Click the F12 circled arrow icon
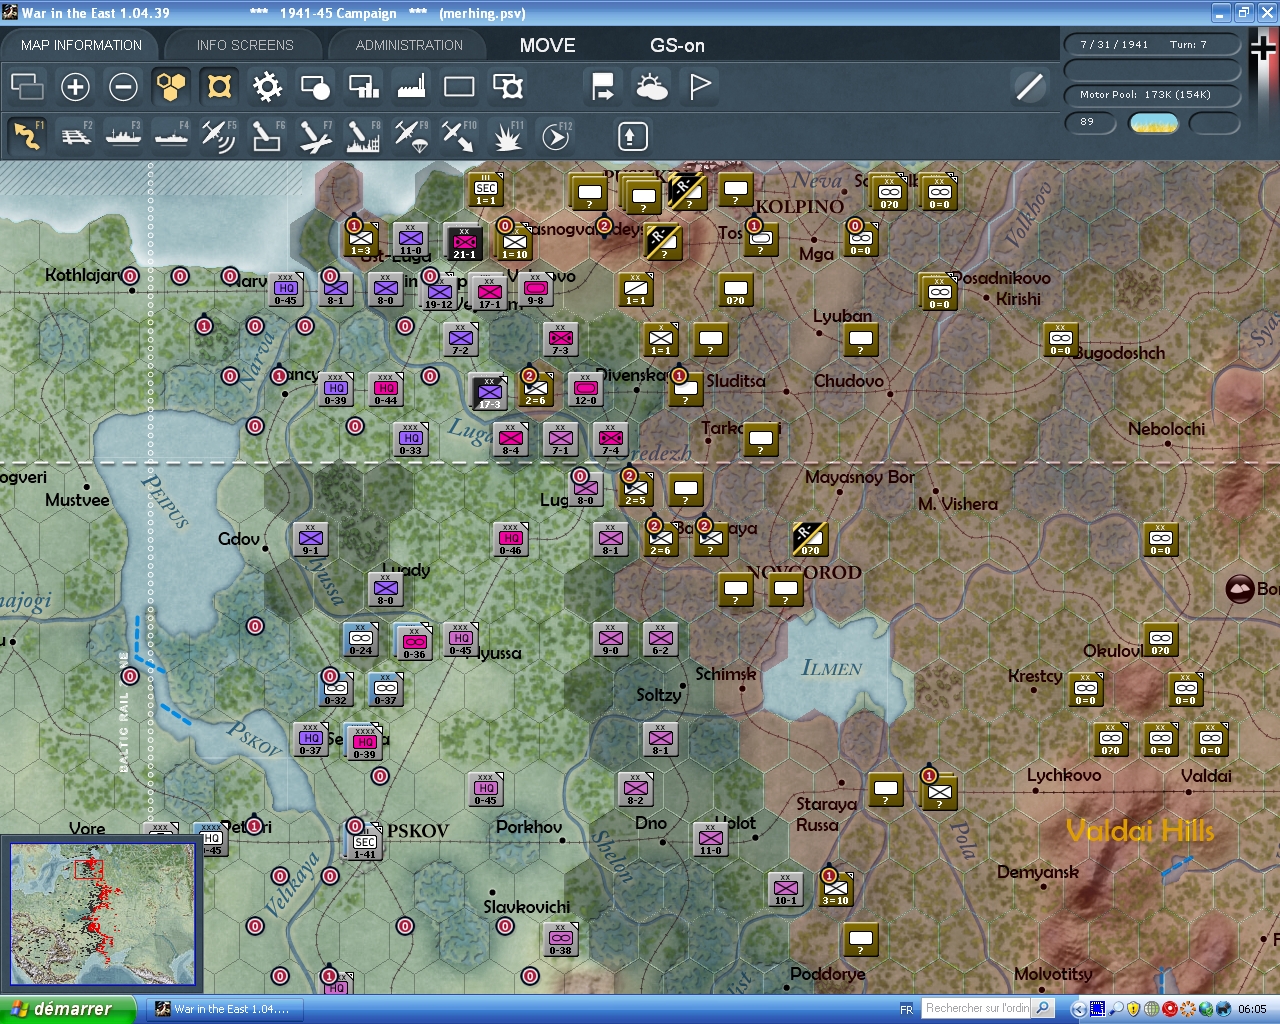Image resolution: width=1280 pixels, height=1024 pixels. [556, 136]
